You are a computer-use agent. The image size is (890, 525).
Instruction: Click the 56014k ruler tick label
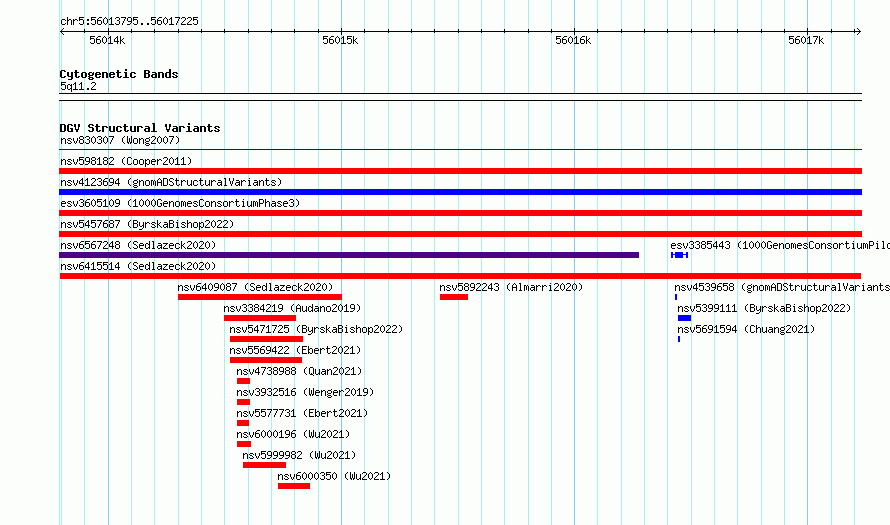[x=107, y=40]
